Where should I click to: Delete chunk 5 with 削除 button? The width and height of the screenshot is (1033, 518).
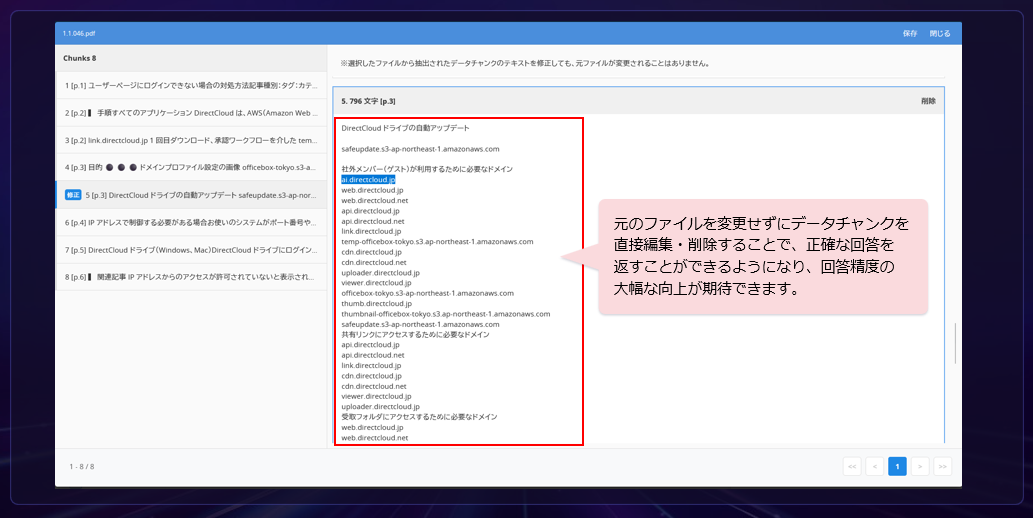click(928, 101)
